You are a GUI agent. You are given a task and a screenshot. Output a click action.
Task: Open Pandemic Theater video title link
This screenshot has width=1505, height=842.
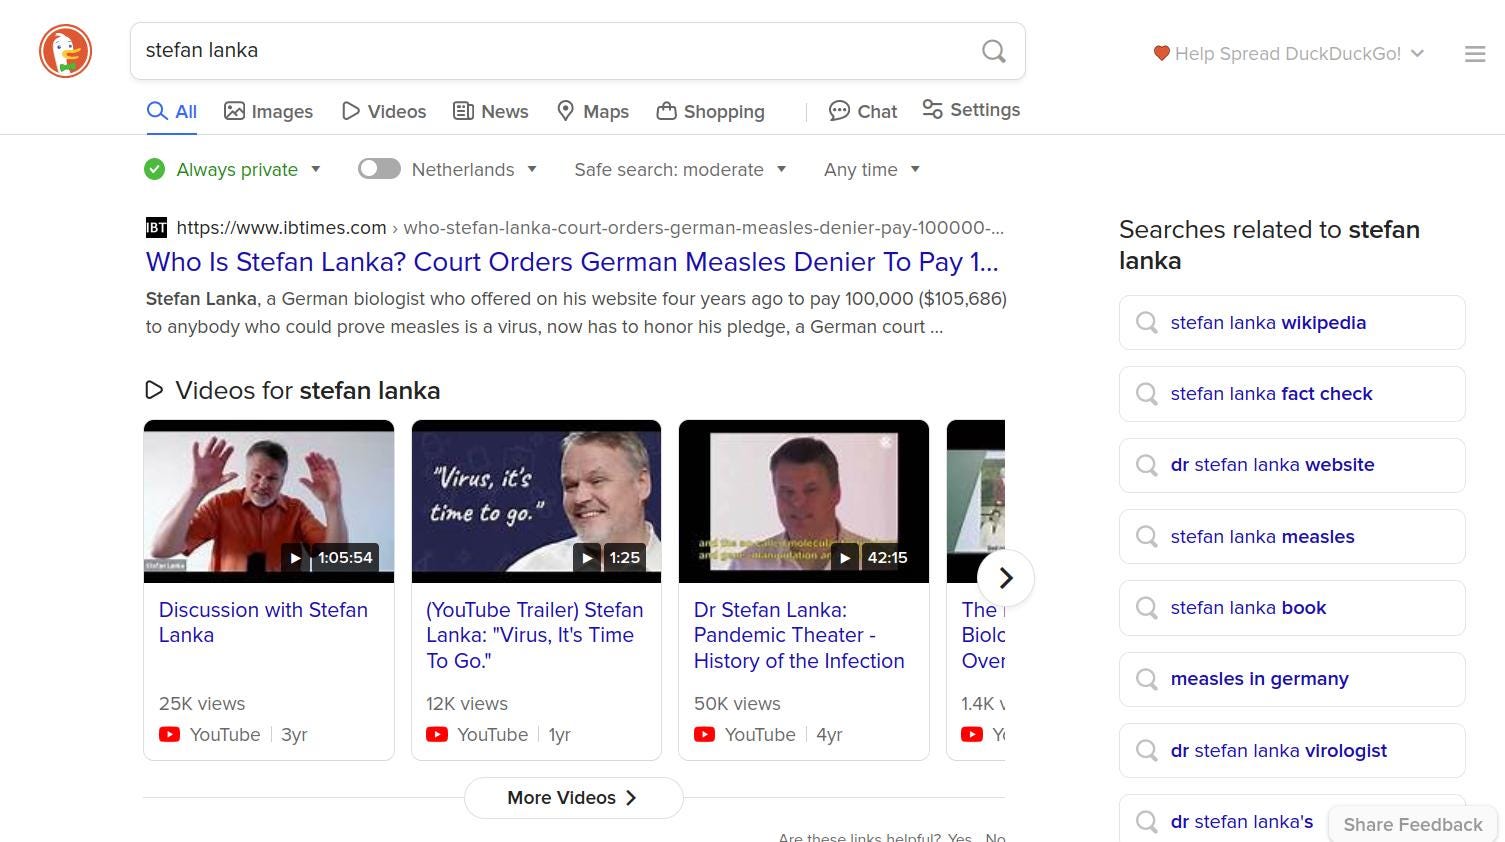pyautogui.click(x=799, y=635)
